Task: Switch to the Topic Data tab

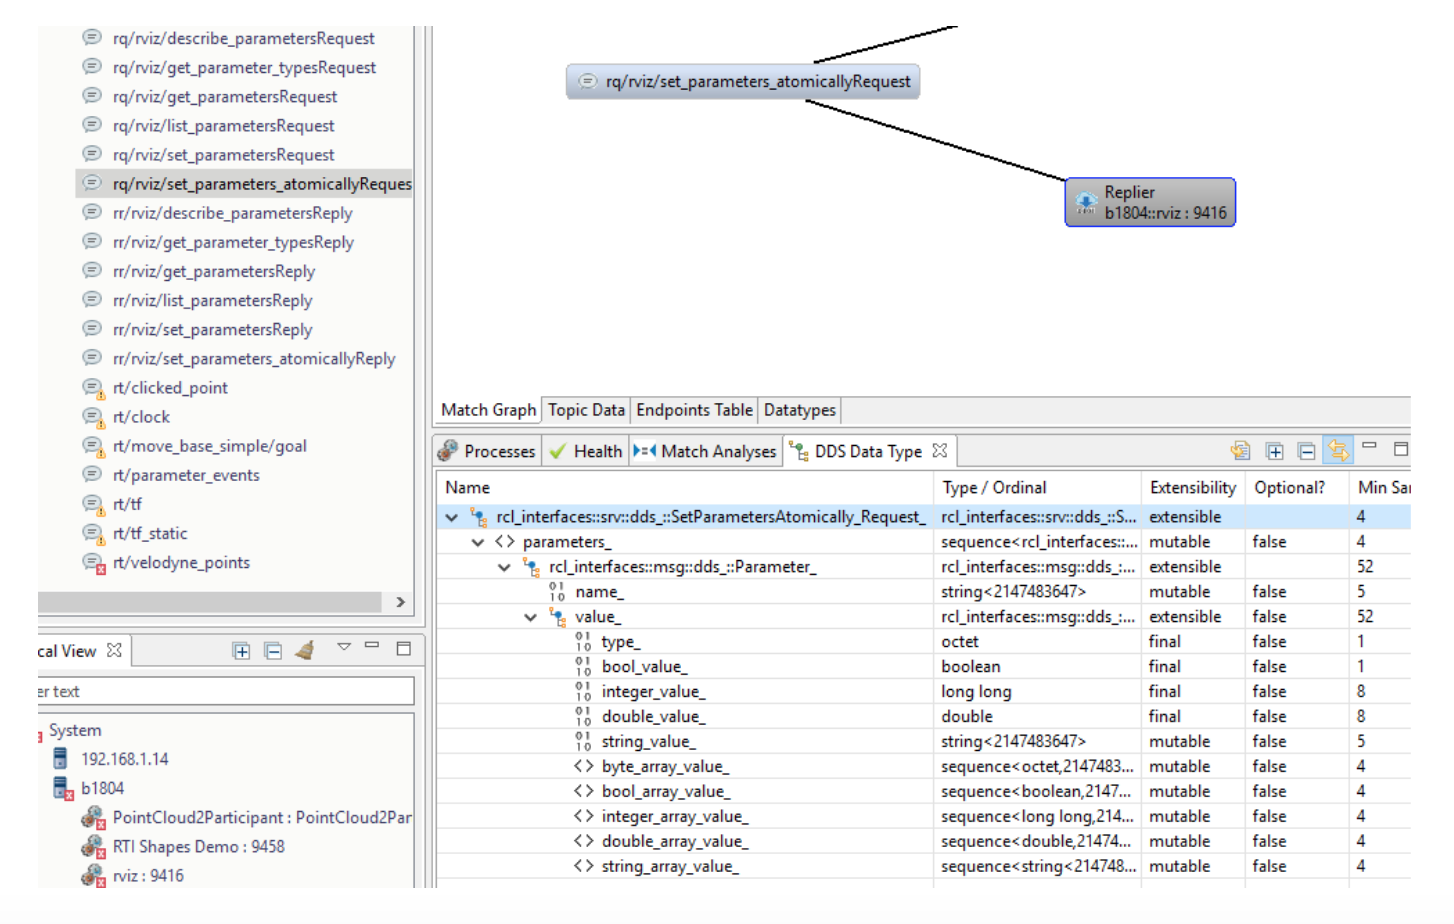Action: (586, 410)
